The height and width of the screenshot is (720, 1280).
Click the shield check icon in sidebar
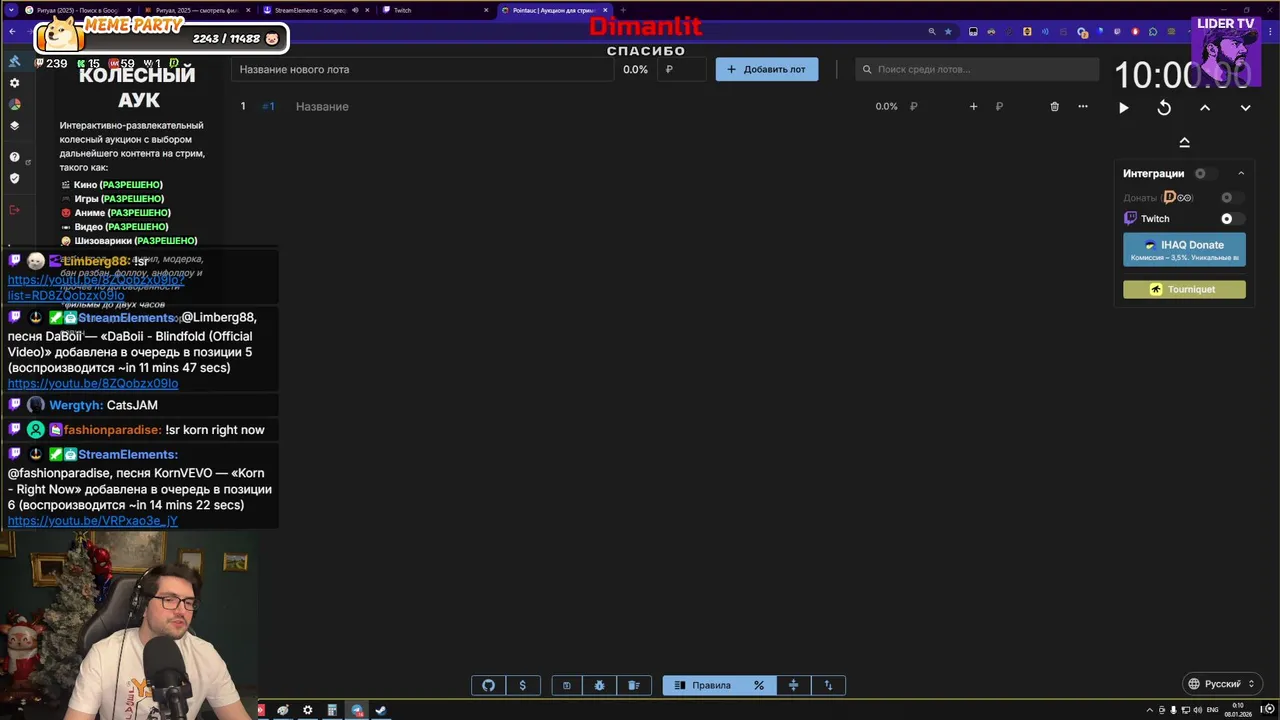[x=14, y=178]
